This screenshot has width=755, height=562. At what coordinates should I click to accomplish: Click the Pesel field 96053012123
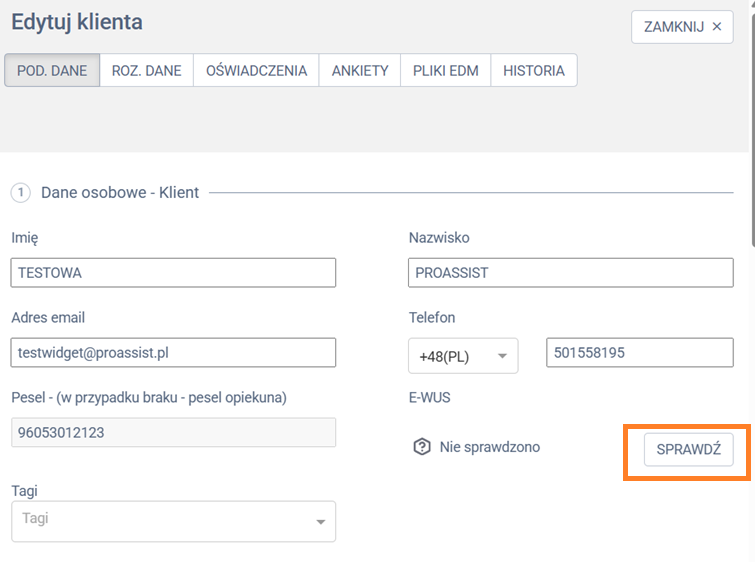[x=173, y=432]
